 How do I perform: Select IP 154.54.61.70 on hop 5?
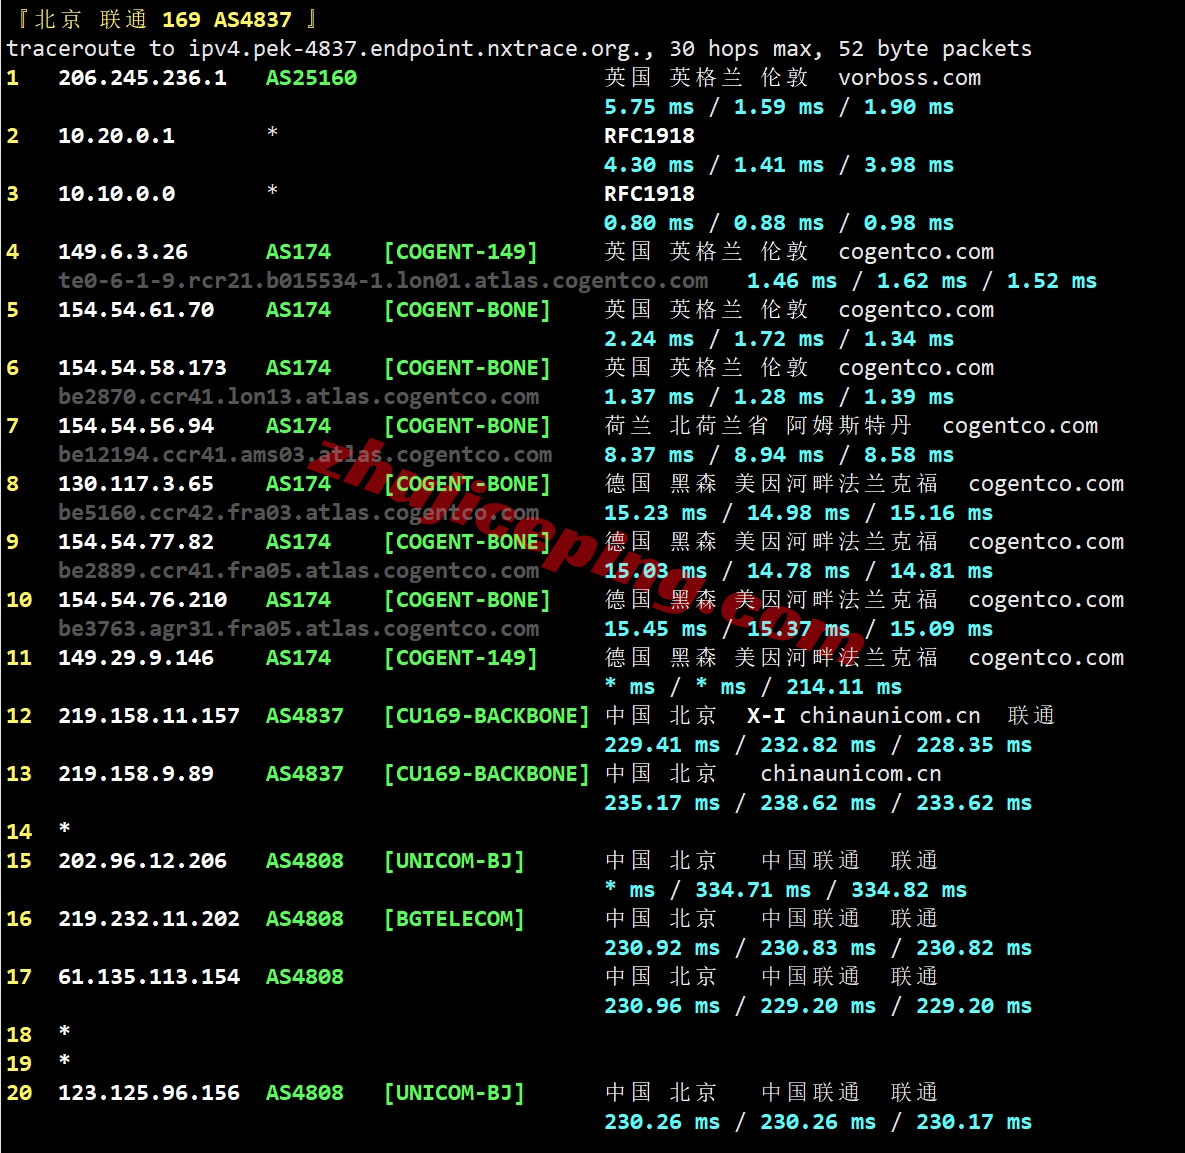tap(136, 310)
